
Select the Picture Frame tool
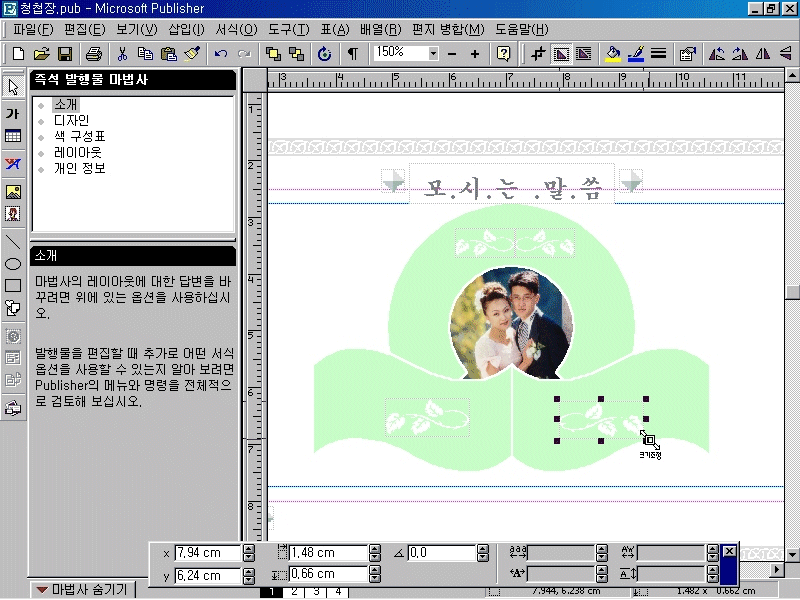point(13,191)
